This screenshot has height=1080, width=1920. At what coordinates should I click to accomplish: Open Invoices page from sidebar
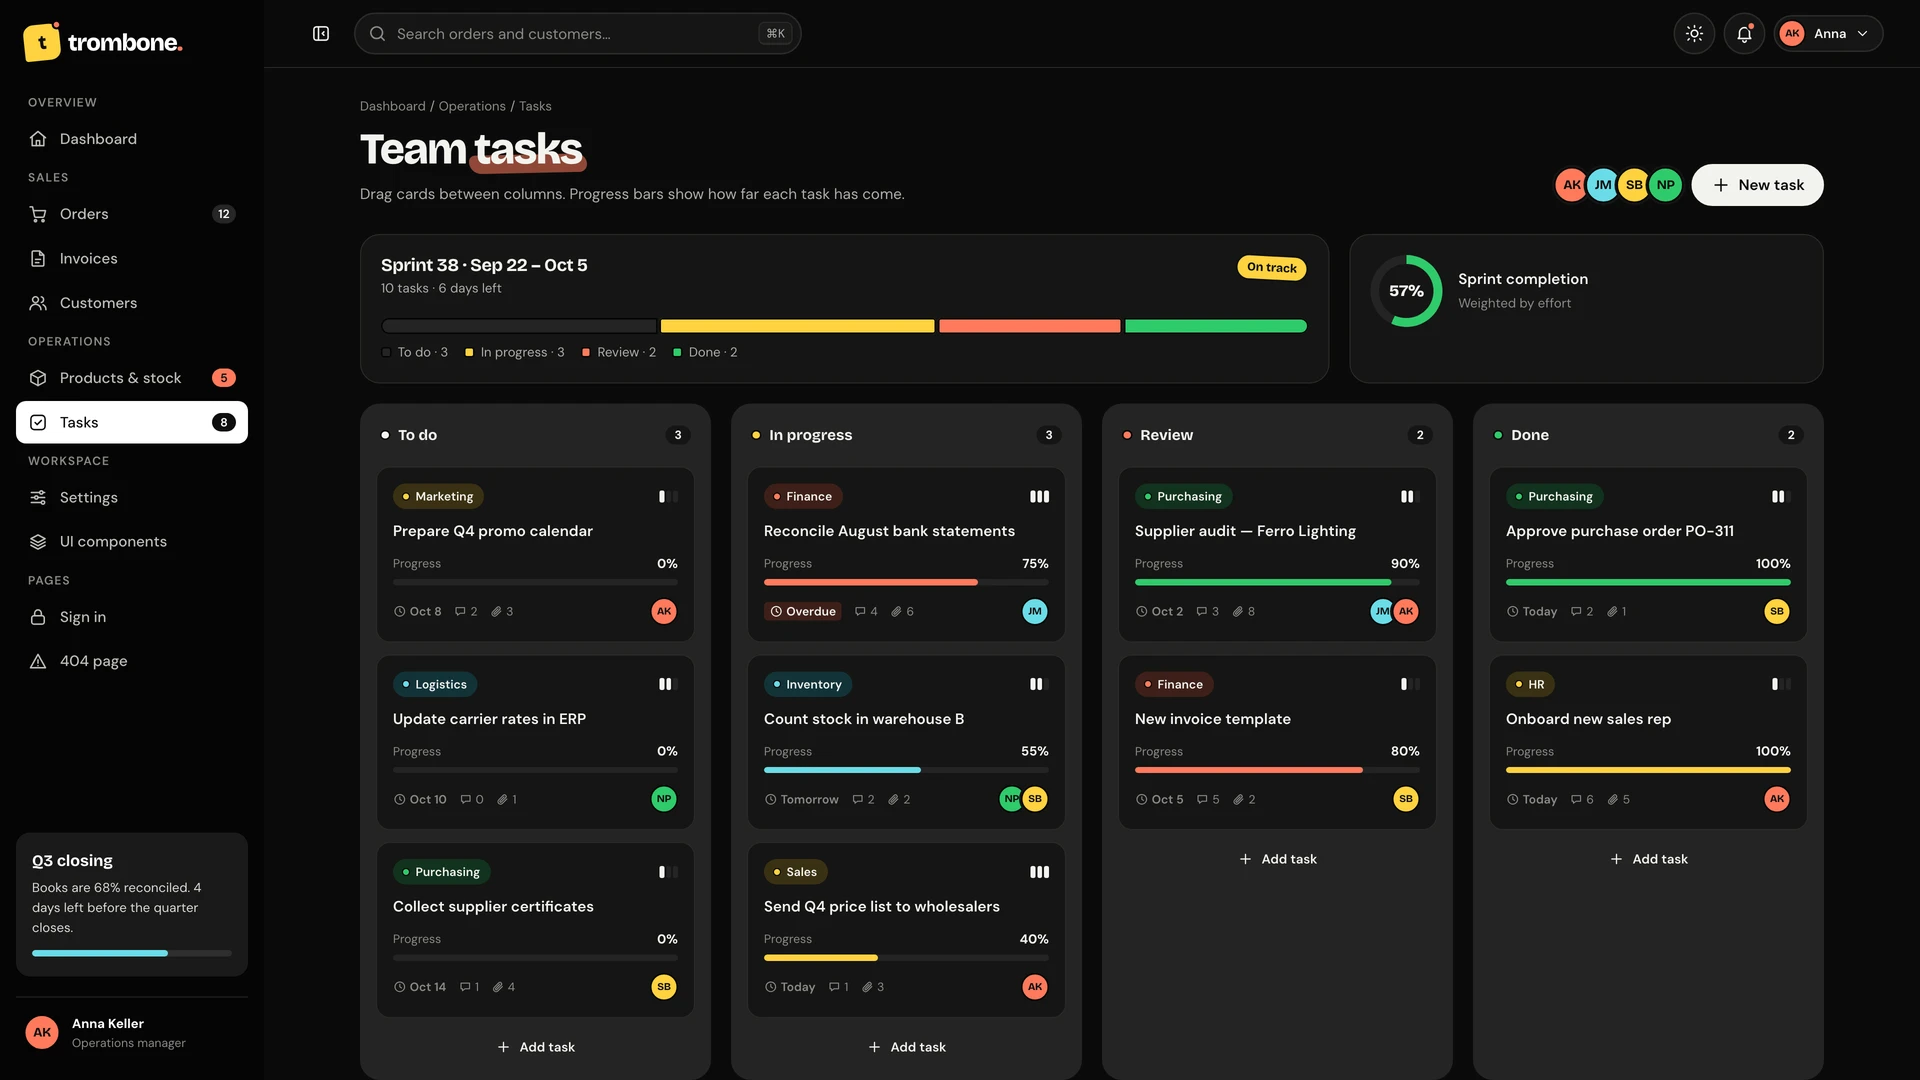(132, 258)
